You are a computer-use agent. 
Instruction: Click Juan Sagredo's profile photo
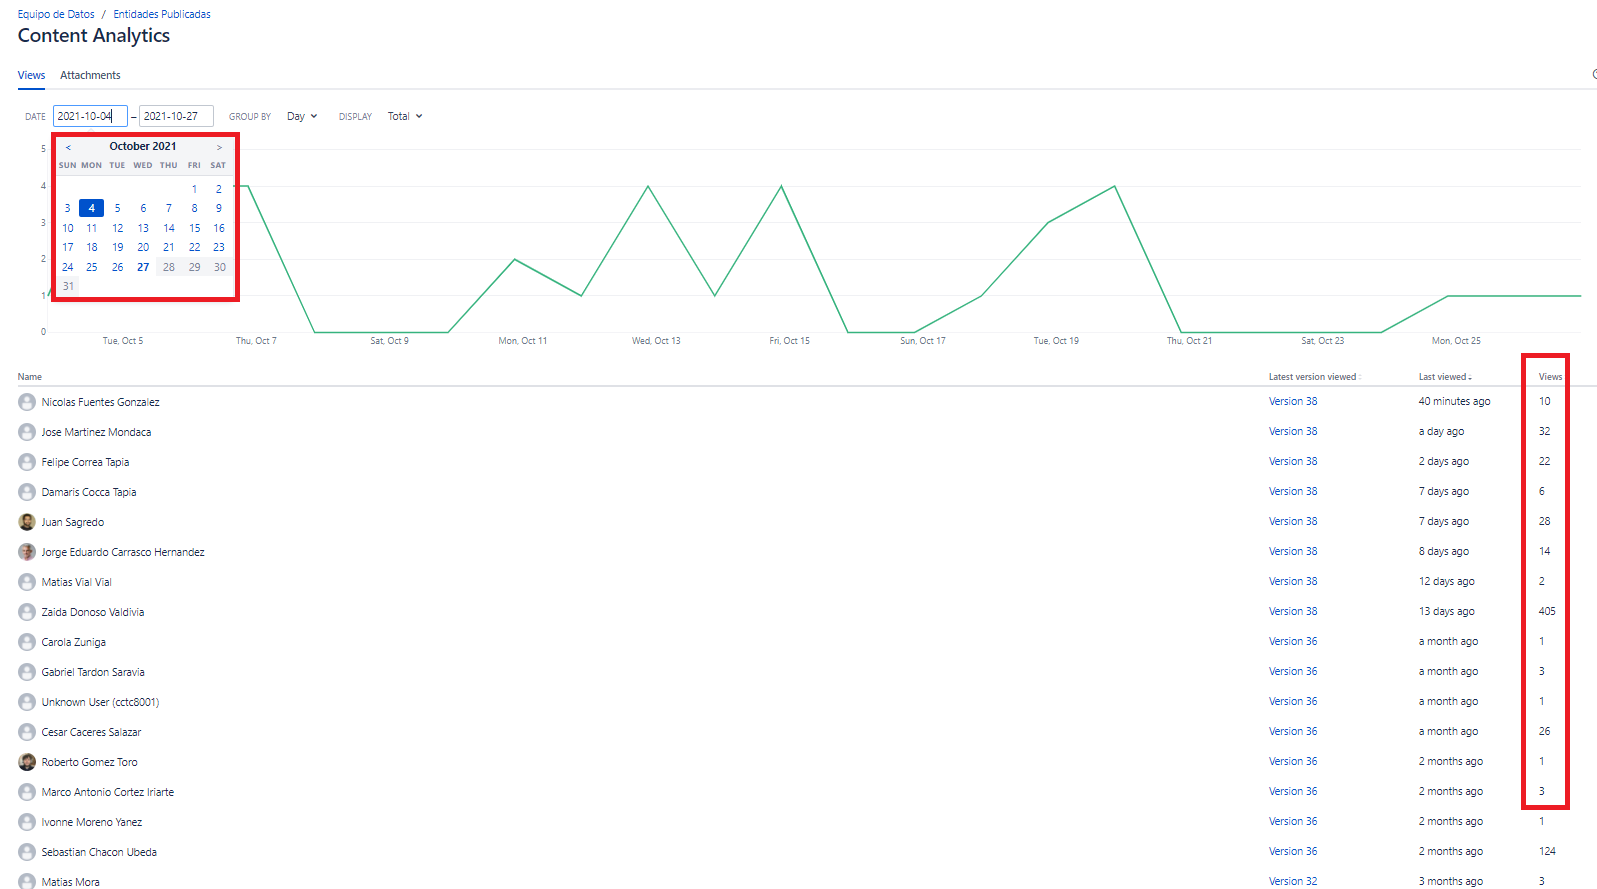pos(27,522)
